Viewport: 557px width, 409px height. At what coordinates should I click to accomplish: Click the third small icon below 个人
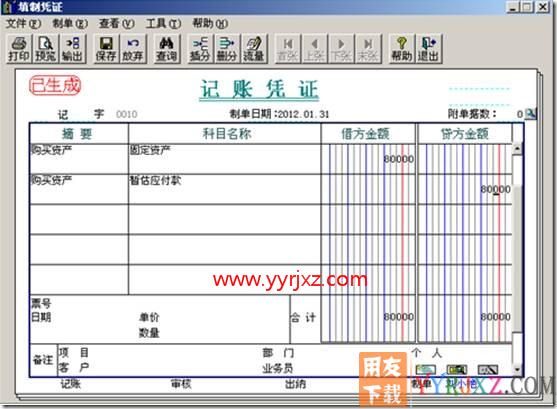[488, 370]
